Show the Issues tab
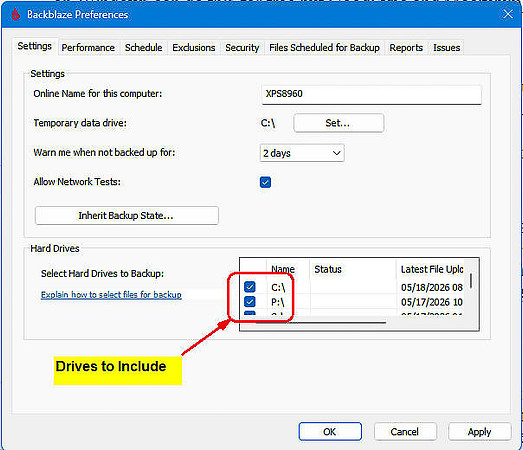 pyautogui.click(x=446, y=48)
